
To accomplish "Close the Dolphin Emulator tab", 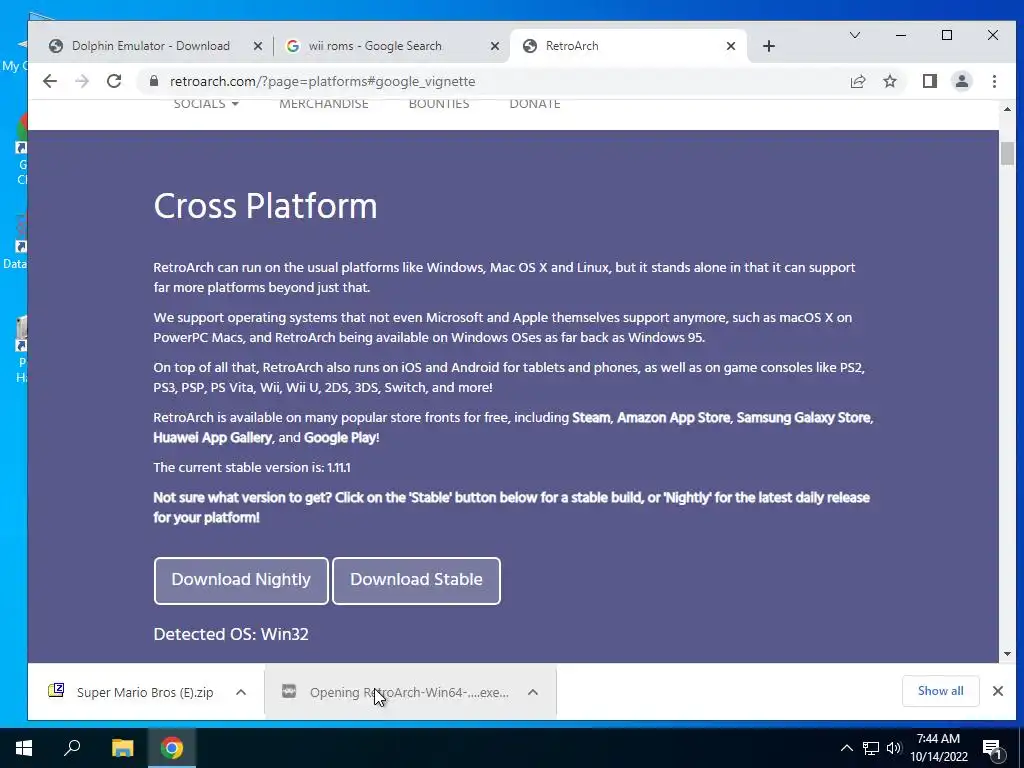I will coord(257,46).
